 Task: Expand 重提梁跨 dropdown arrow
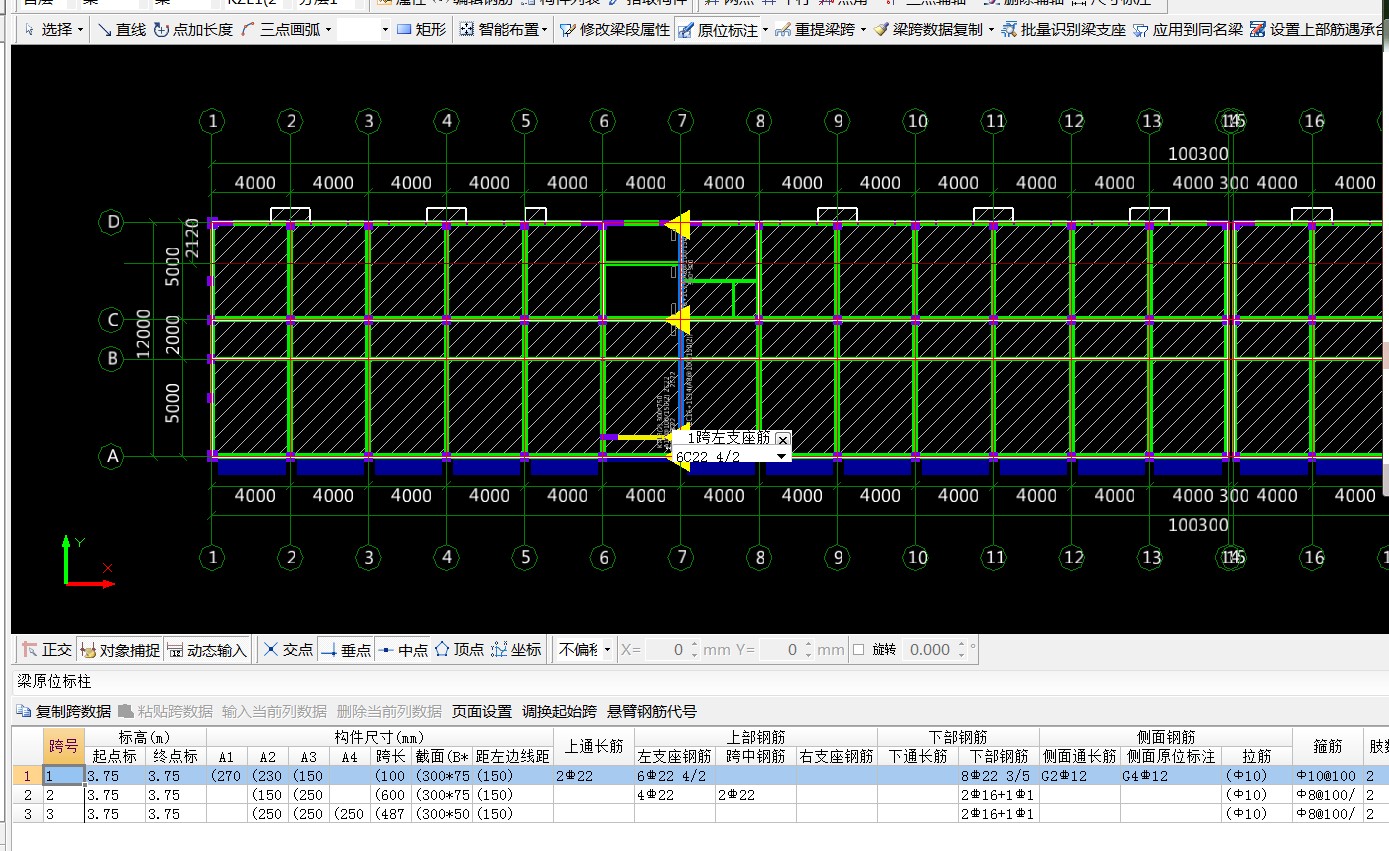pyautogui.click(x=862, y=30)
